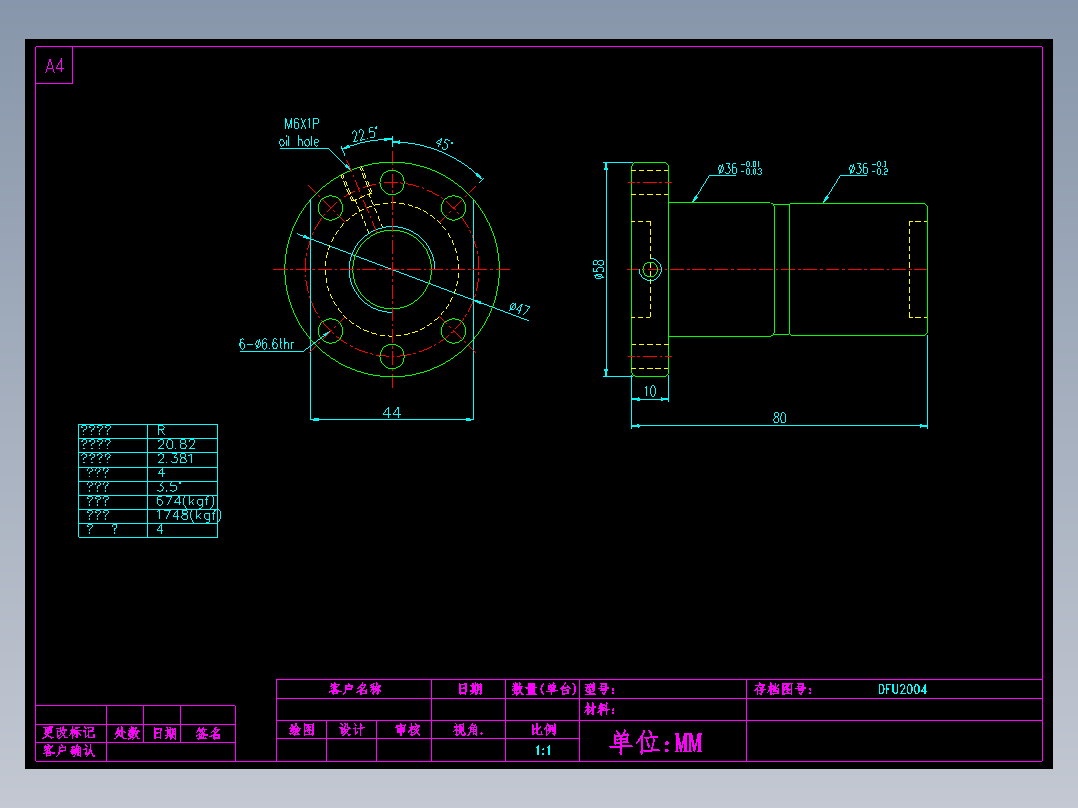Image resolution: width=1078 pixels, height=808 pixels.
Task: Select the 3.5° table value
Action: pyautogui.click(x=168, y=487)
